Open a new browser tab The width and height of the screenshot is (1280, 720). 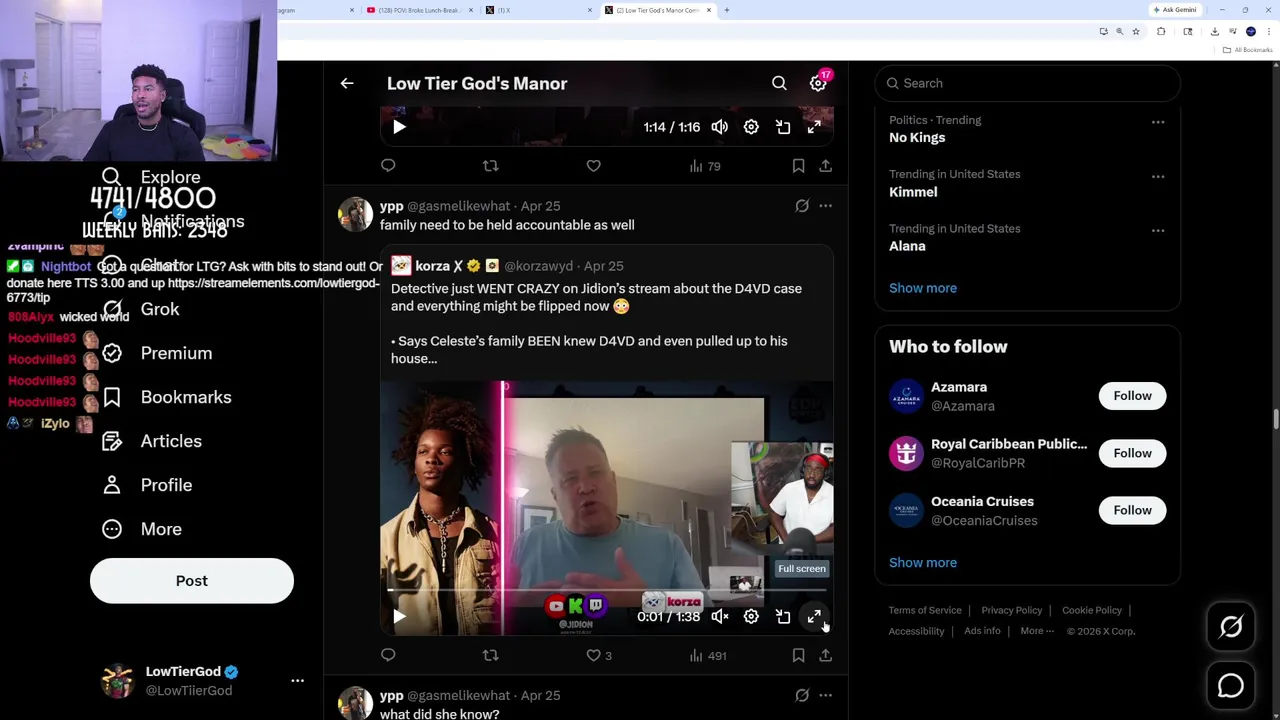tap(727, 10)
